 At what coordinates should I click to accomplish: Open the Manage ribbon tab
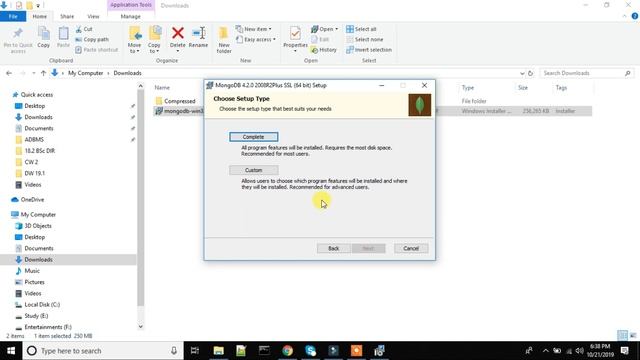pyautogui.click(x=131, y=16)
